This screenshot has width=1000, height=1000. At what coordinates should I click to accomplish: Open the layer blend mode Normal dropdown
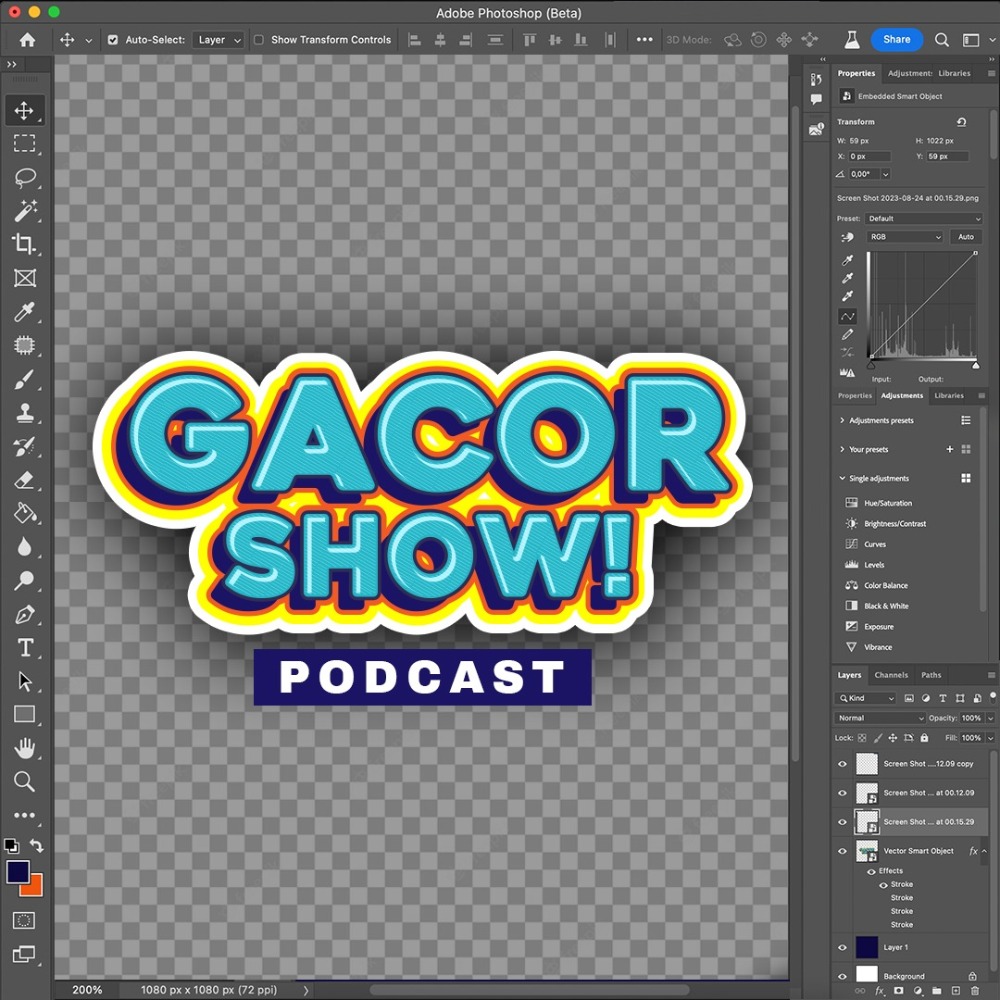click(x=881, y=718)
